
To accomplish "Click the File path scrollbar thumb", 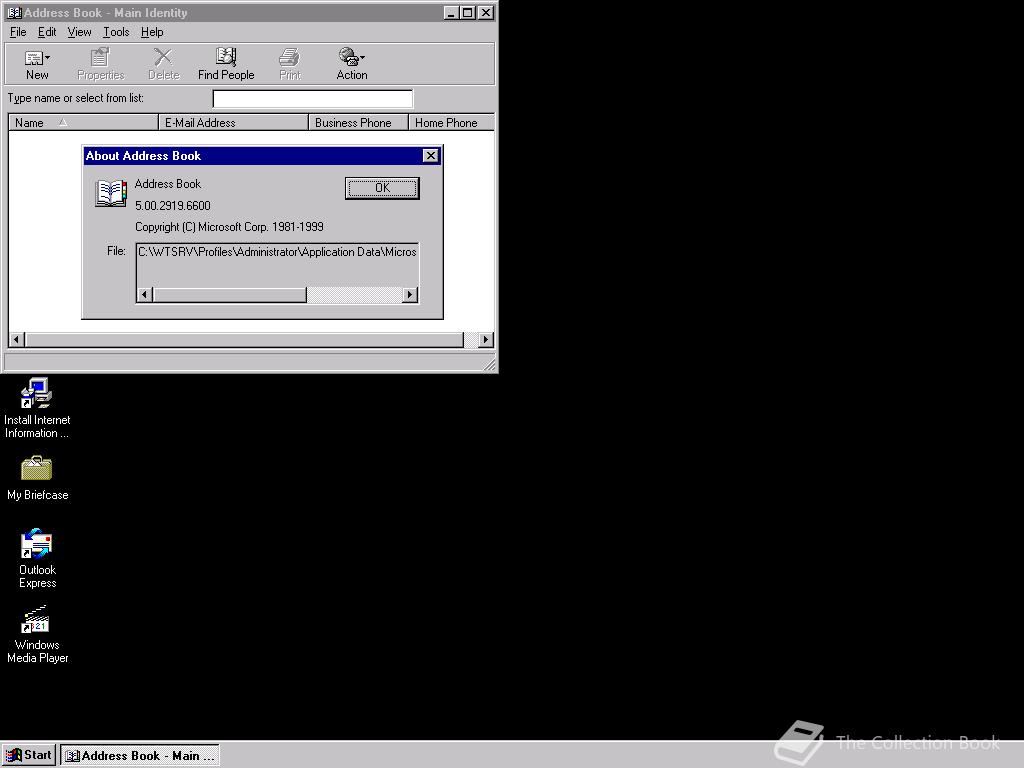I will (x=230, y=295).
